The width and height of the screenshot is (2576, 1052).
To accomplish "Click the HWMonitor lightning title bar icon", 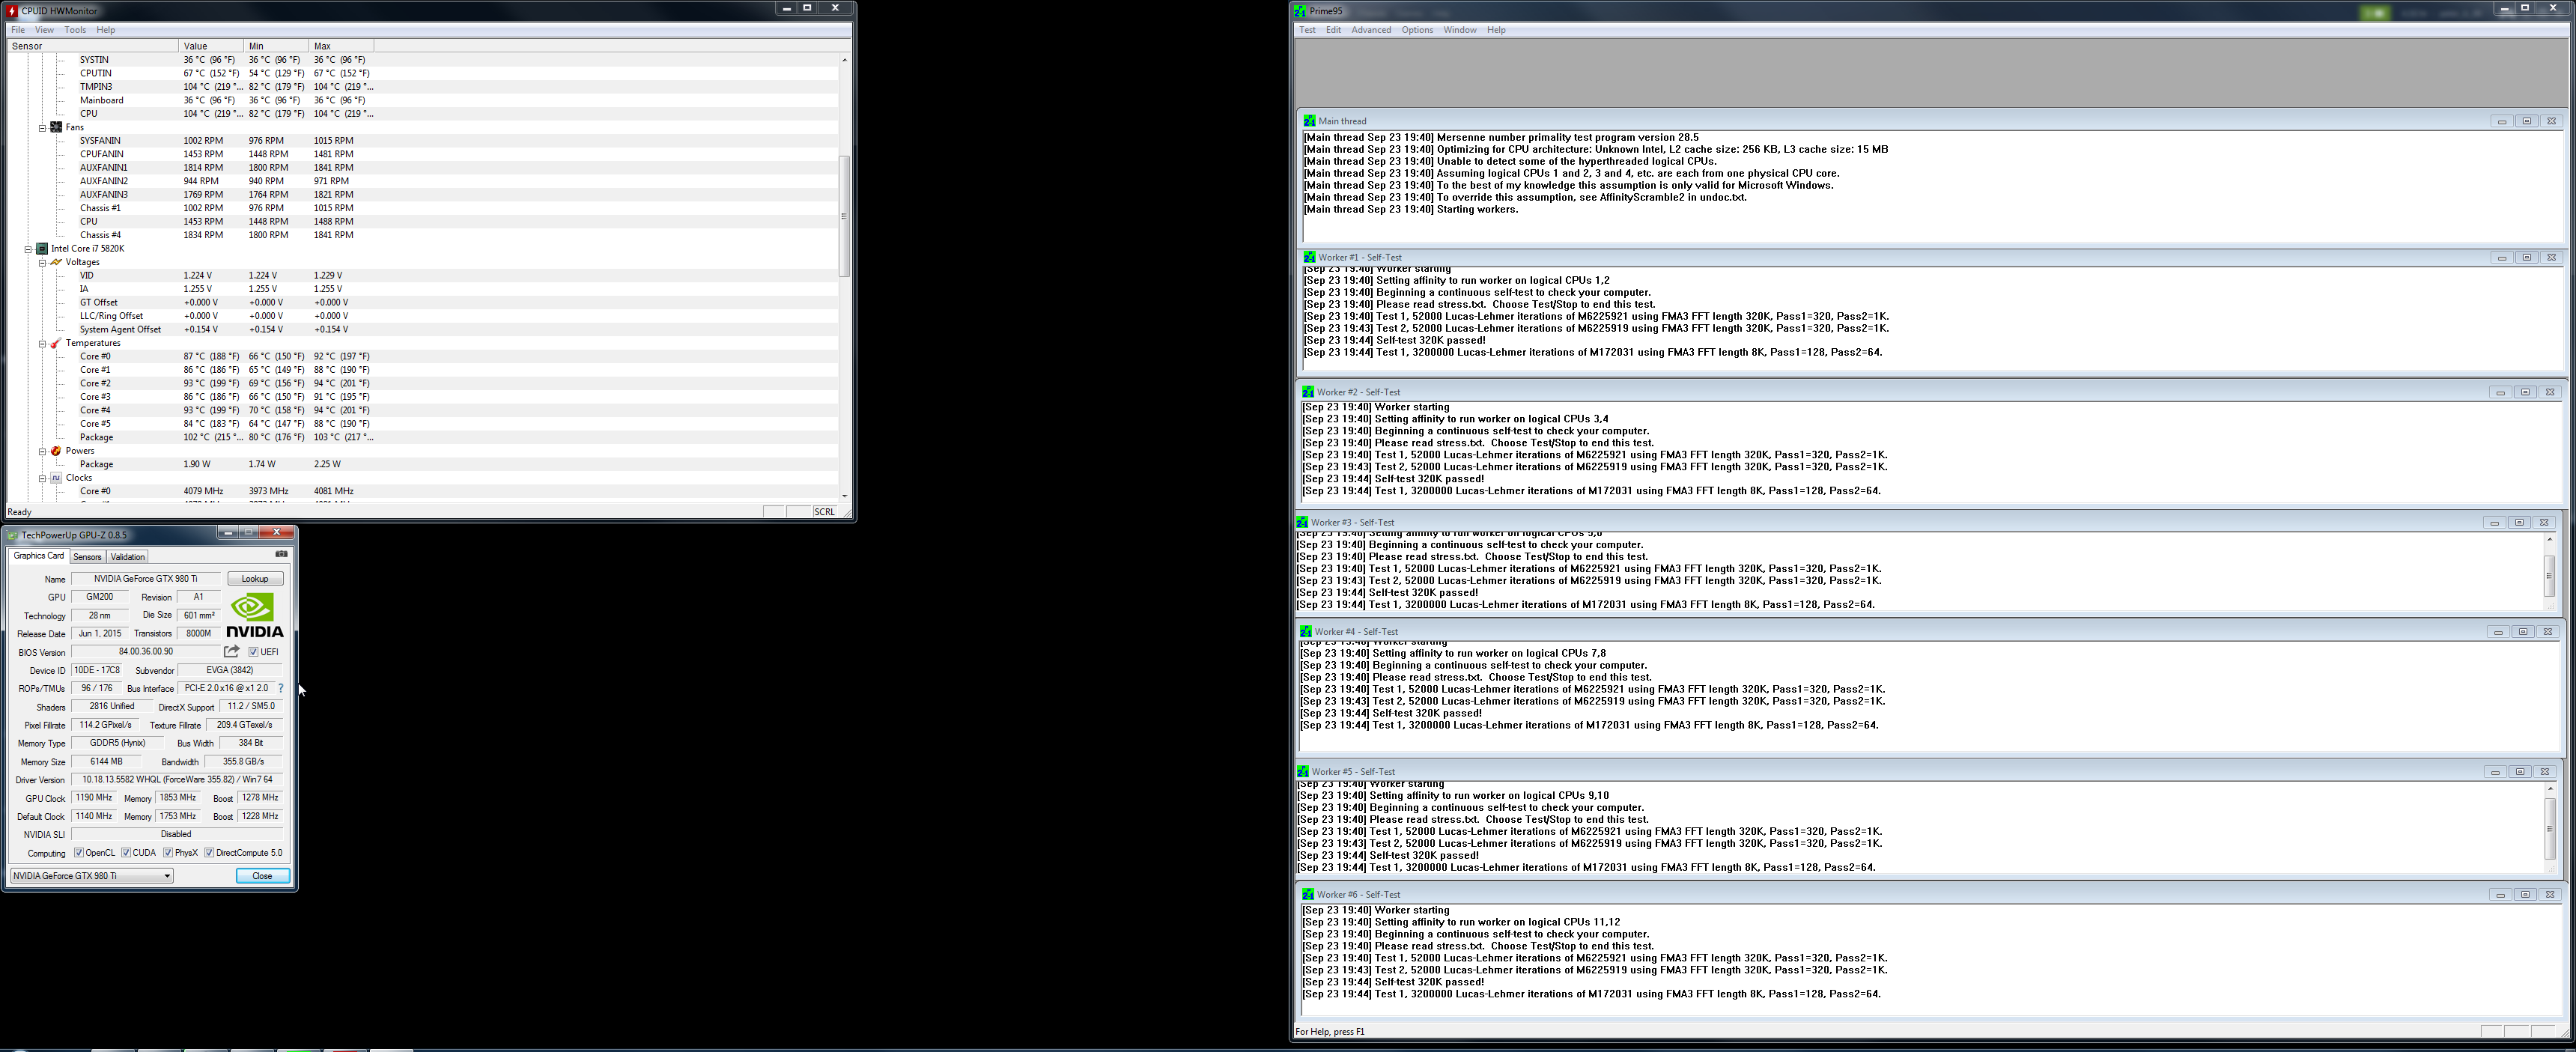I will (12, 10).
